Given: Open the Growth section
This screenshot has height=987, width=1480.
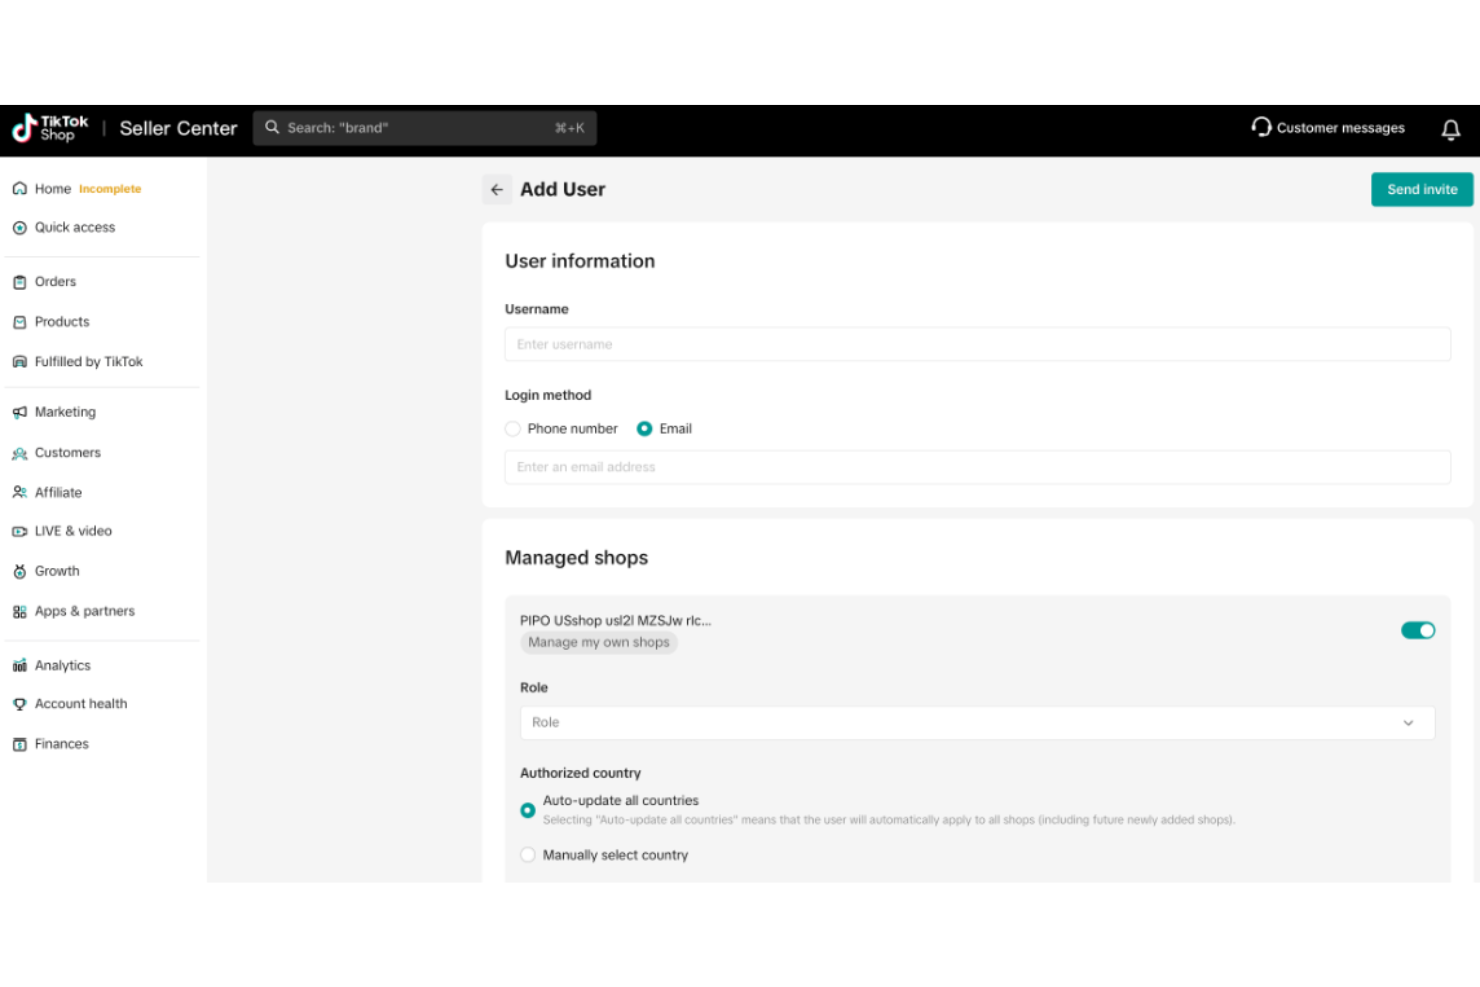Looking at the screenshot, I should [x=57, y=570].
